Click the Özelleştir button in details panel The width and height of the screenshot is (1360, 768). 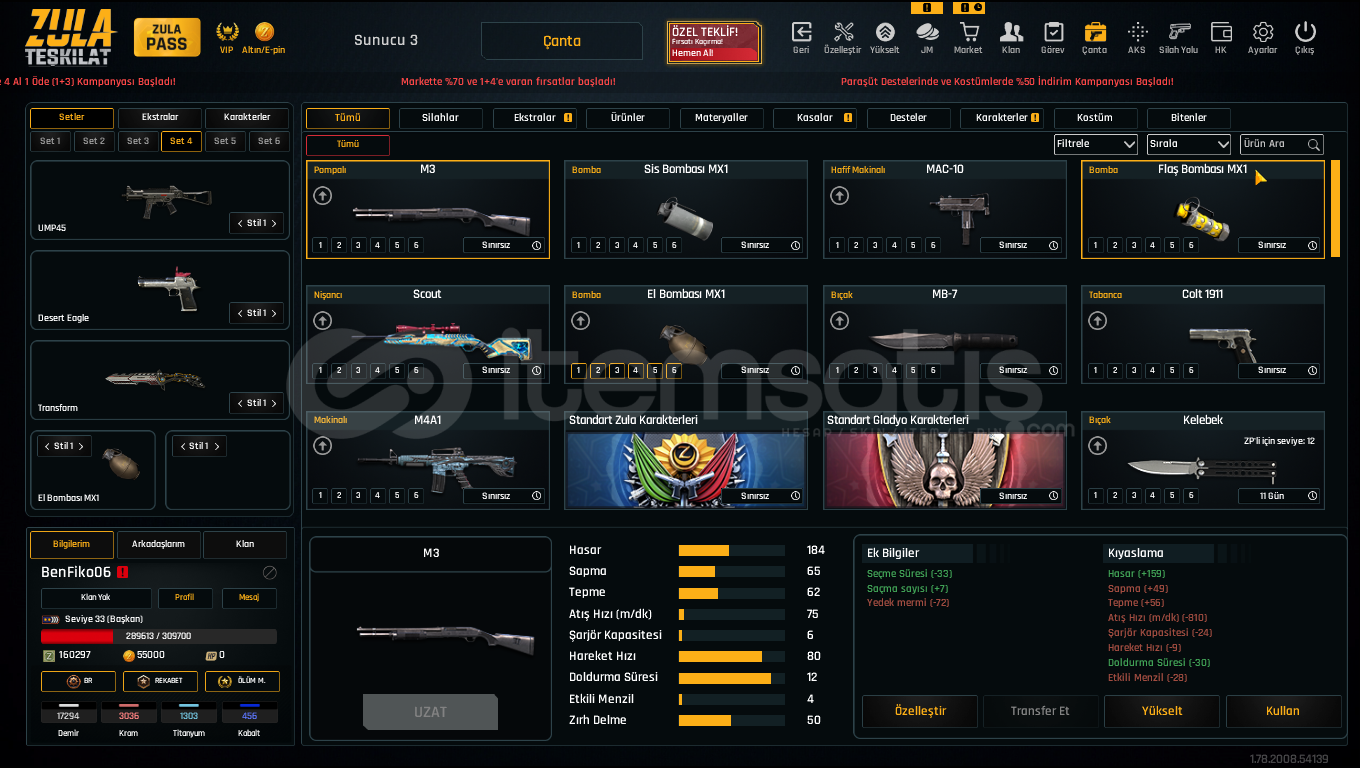pos(920,711)
